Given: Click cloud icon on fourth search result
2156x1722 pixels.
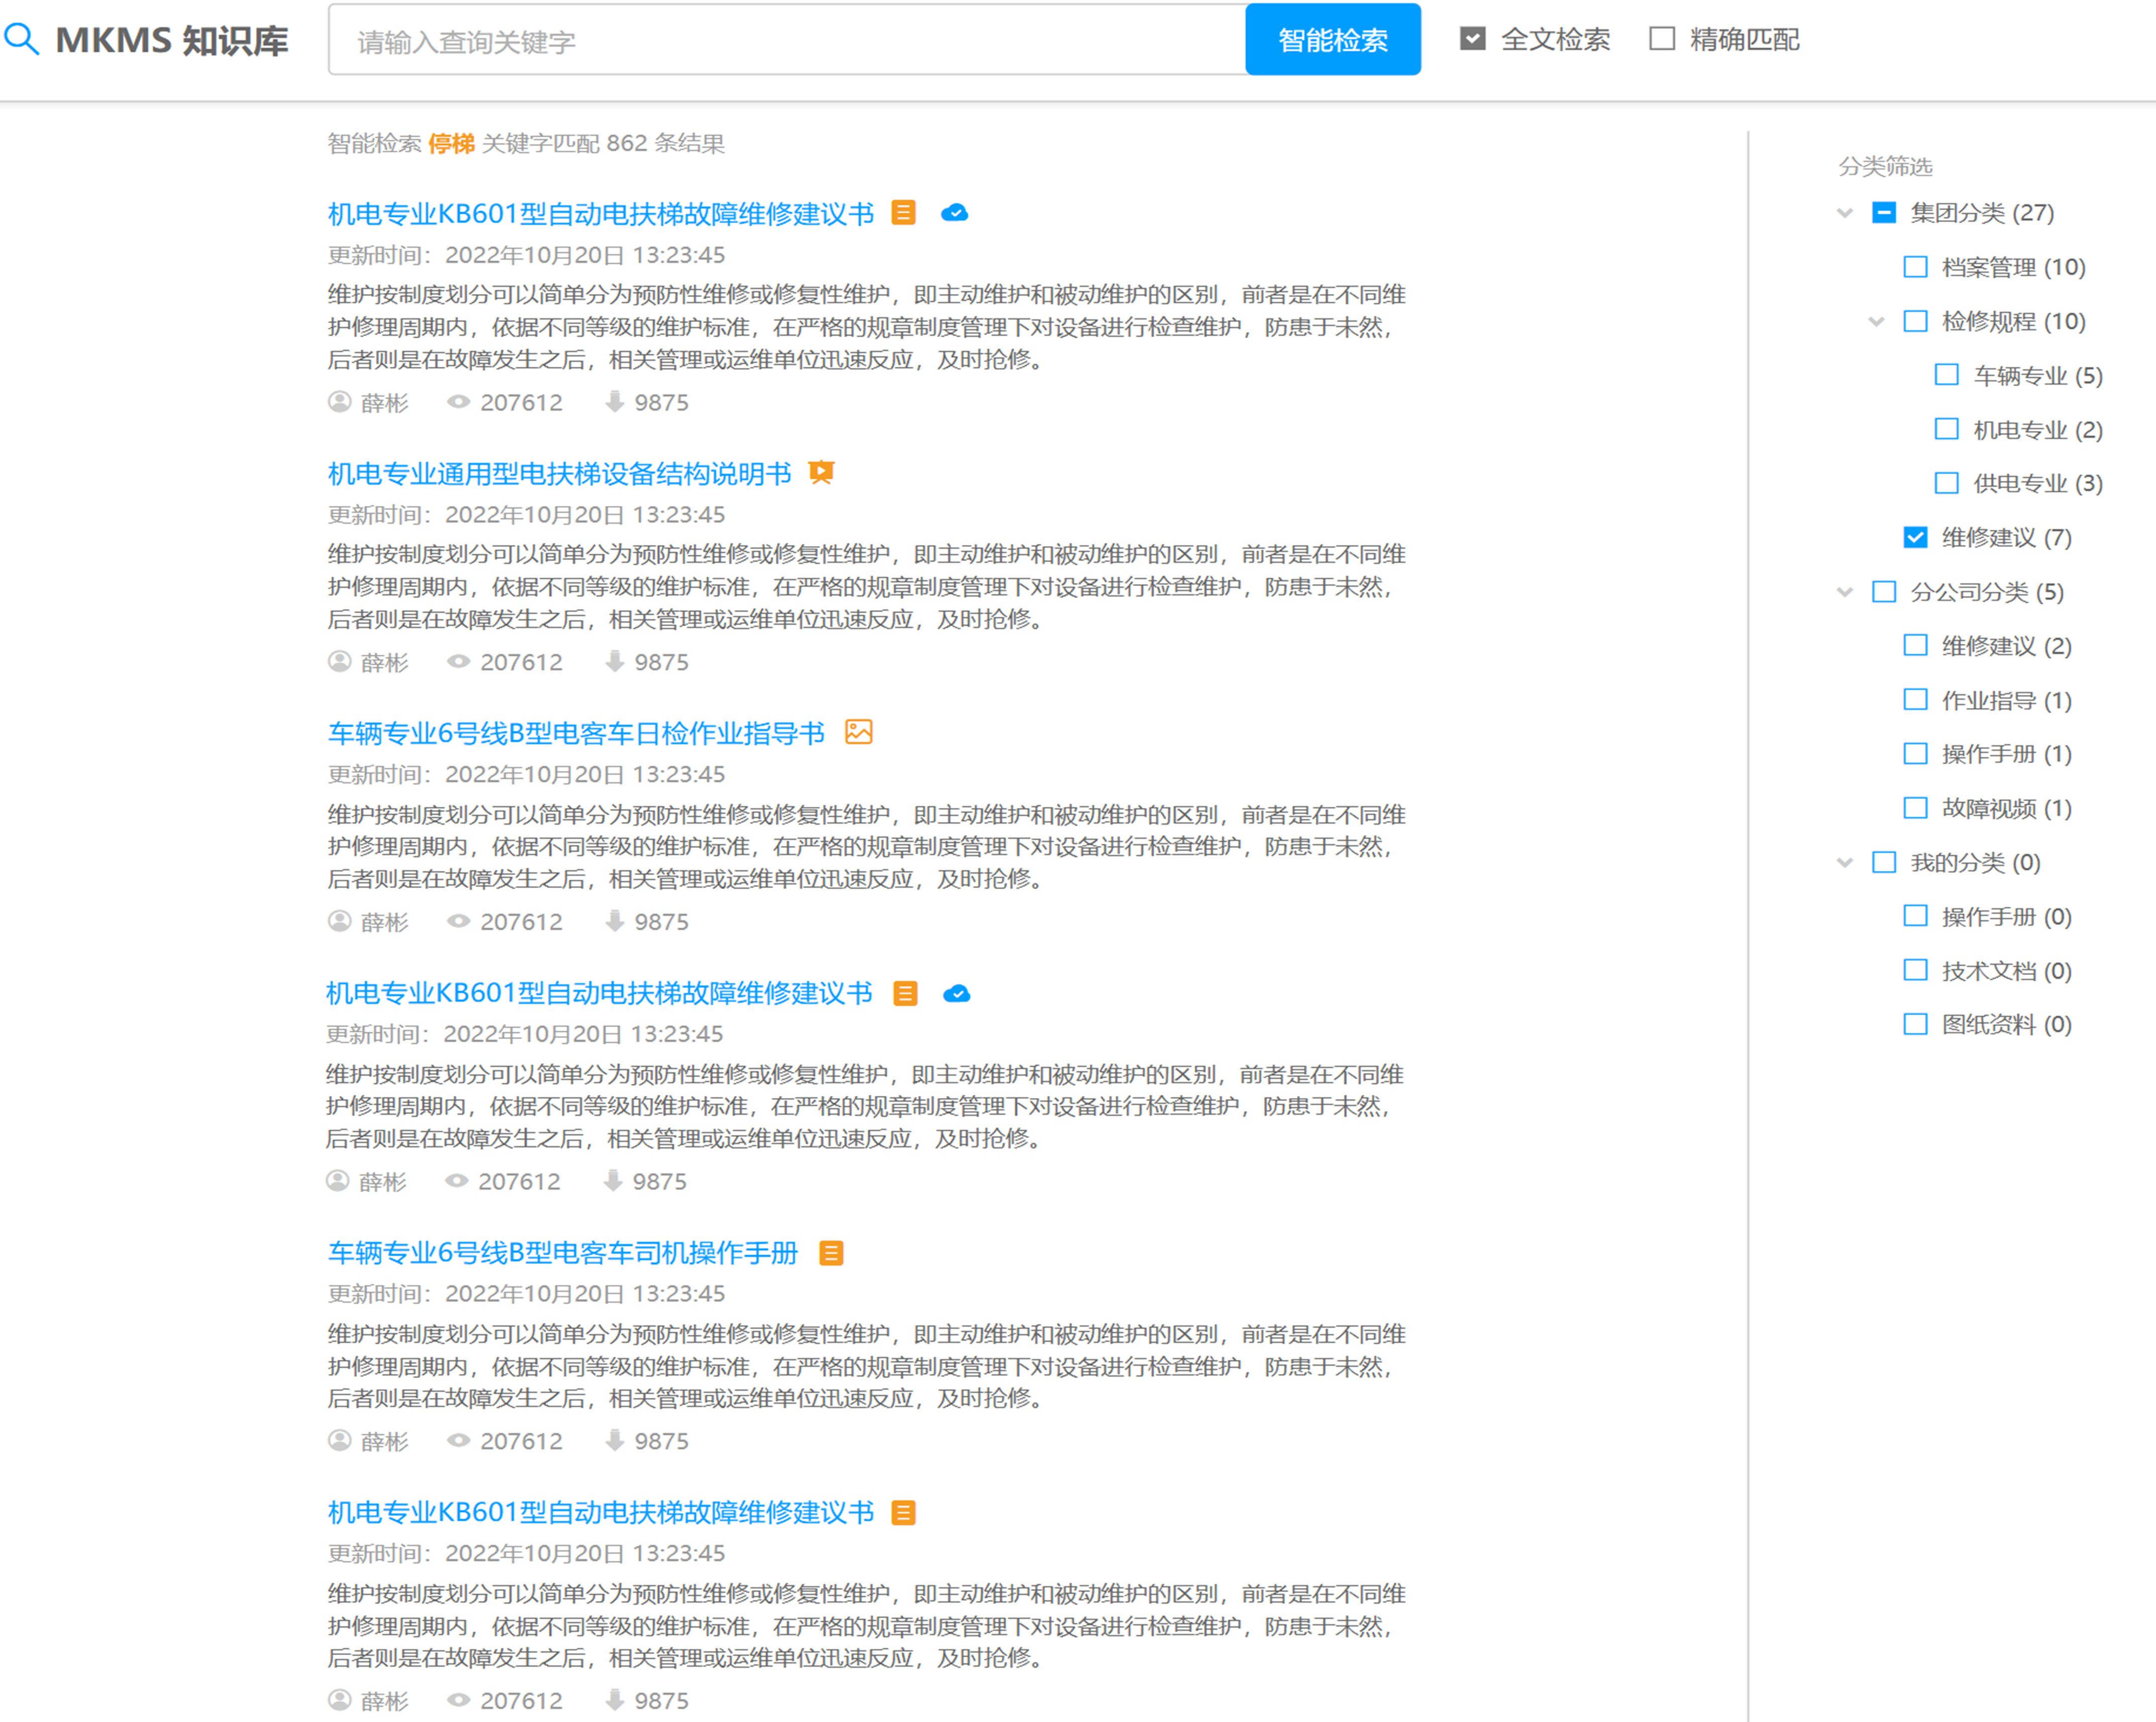Looking at the screenshot, I should pos(956,993).
